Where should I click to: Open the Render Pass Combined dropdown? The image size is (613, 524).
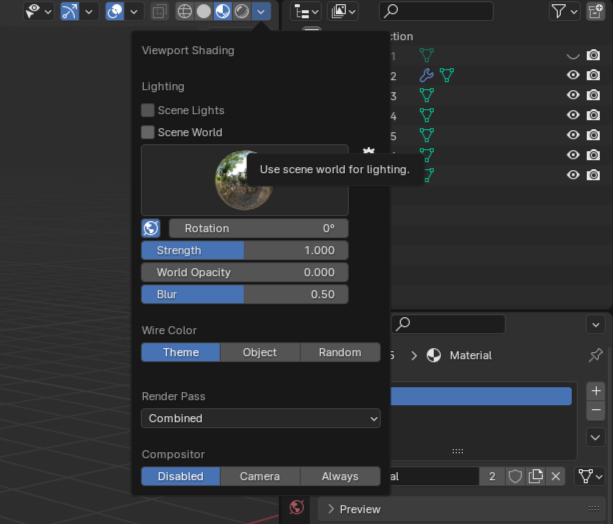261,418
